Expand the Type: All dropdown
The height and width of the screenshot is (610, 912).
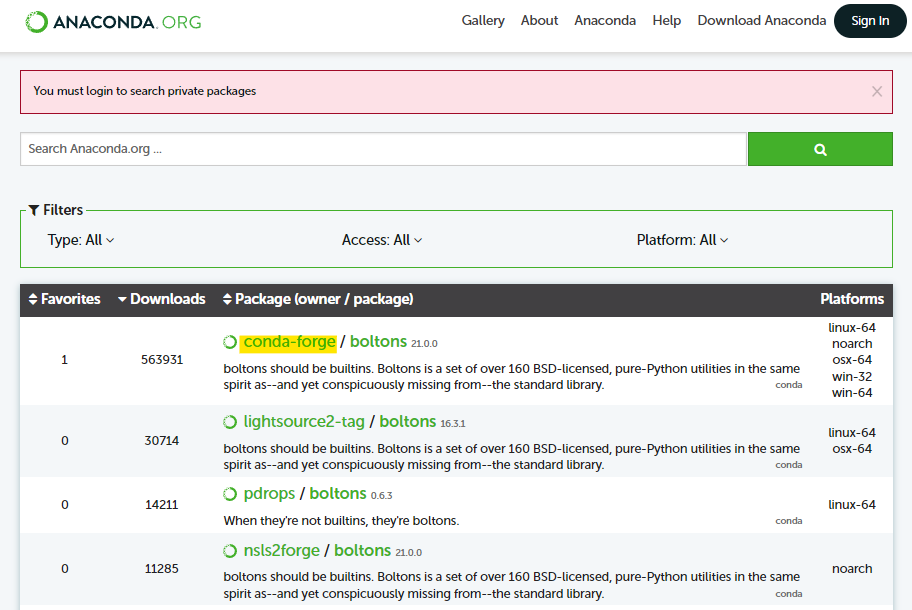point(81,240)
